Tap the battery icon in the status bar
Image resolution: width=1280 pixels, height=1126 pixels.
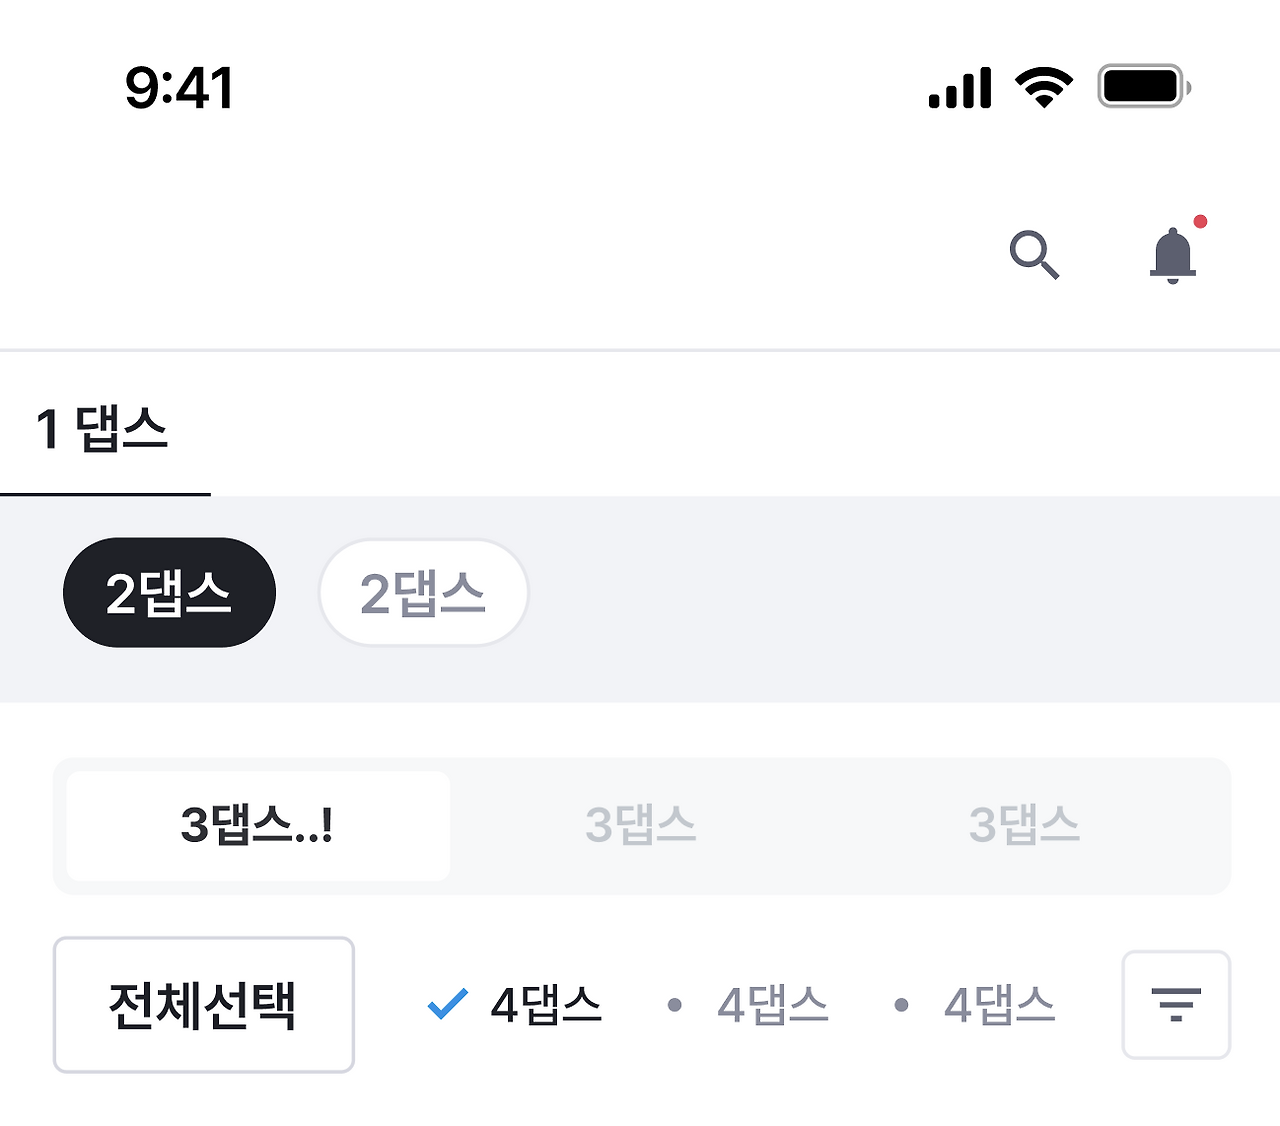coord(1142,87)
